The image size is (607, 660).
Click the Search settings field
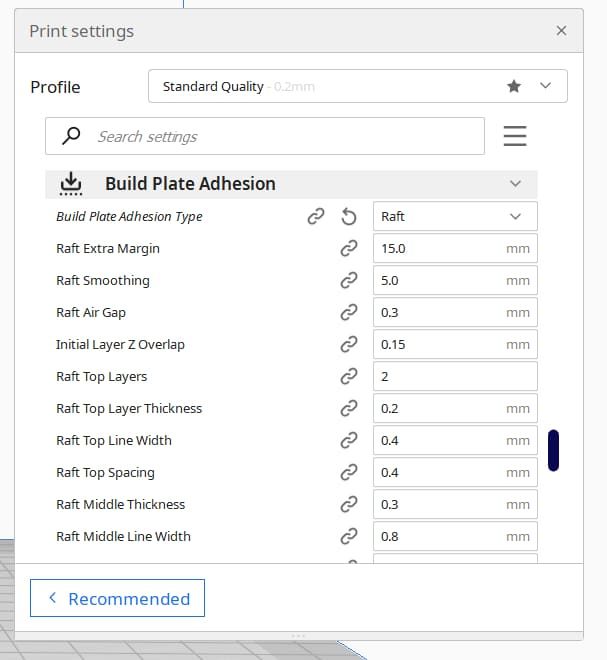(x=265, y=136)
